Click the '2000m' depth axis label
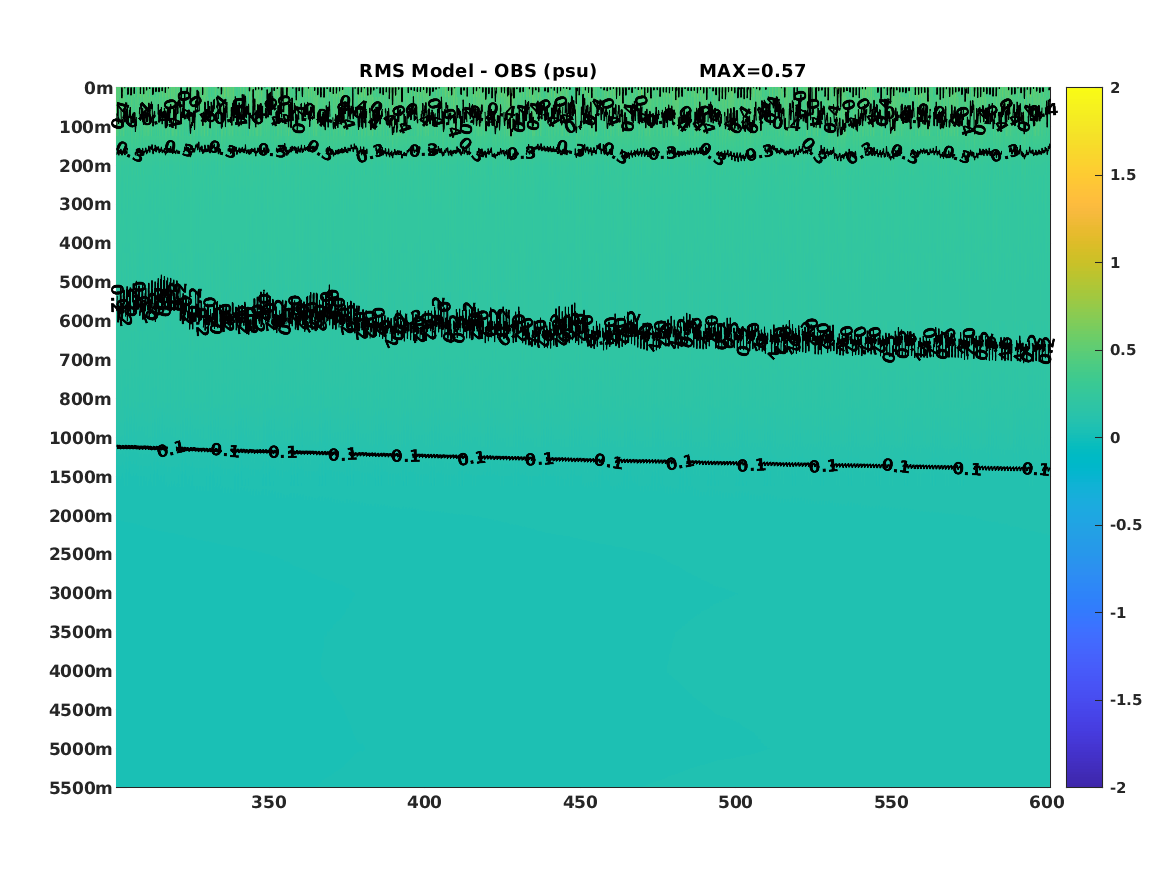1167x875 pixels. tap(81, 516)
